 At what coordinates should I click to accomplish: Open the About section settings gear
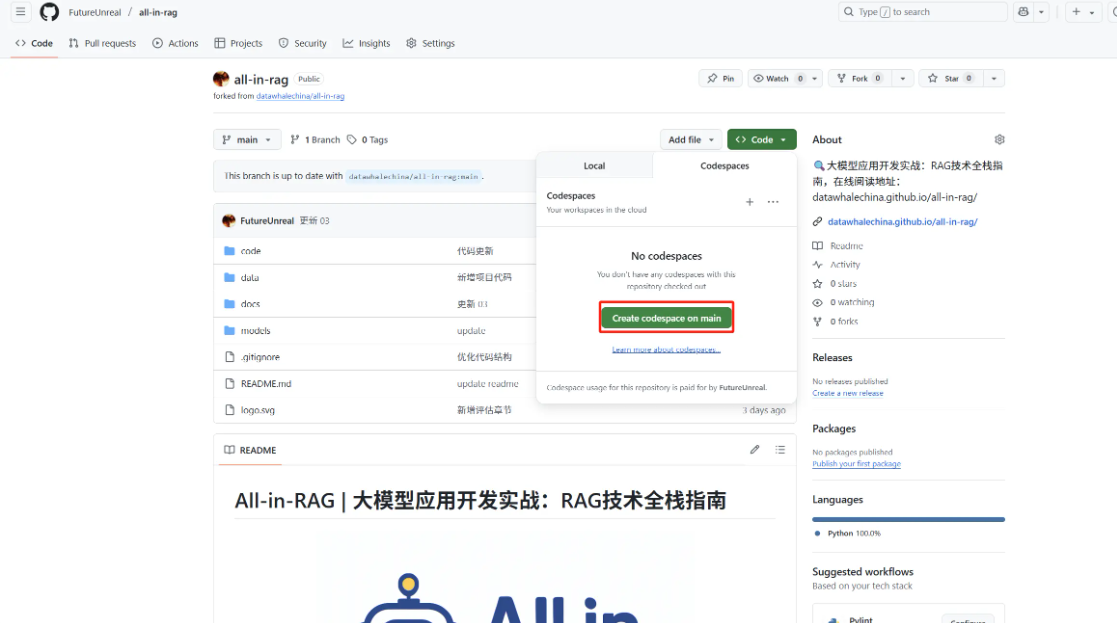[x=998, y=139]
